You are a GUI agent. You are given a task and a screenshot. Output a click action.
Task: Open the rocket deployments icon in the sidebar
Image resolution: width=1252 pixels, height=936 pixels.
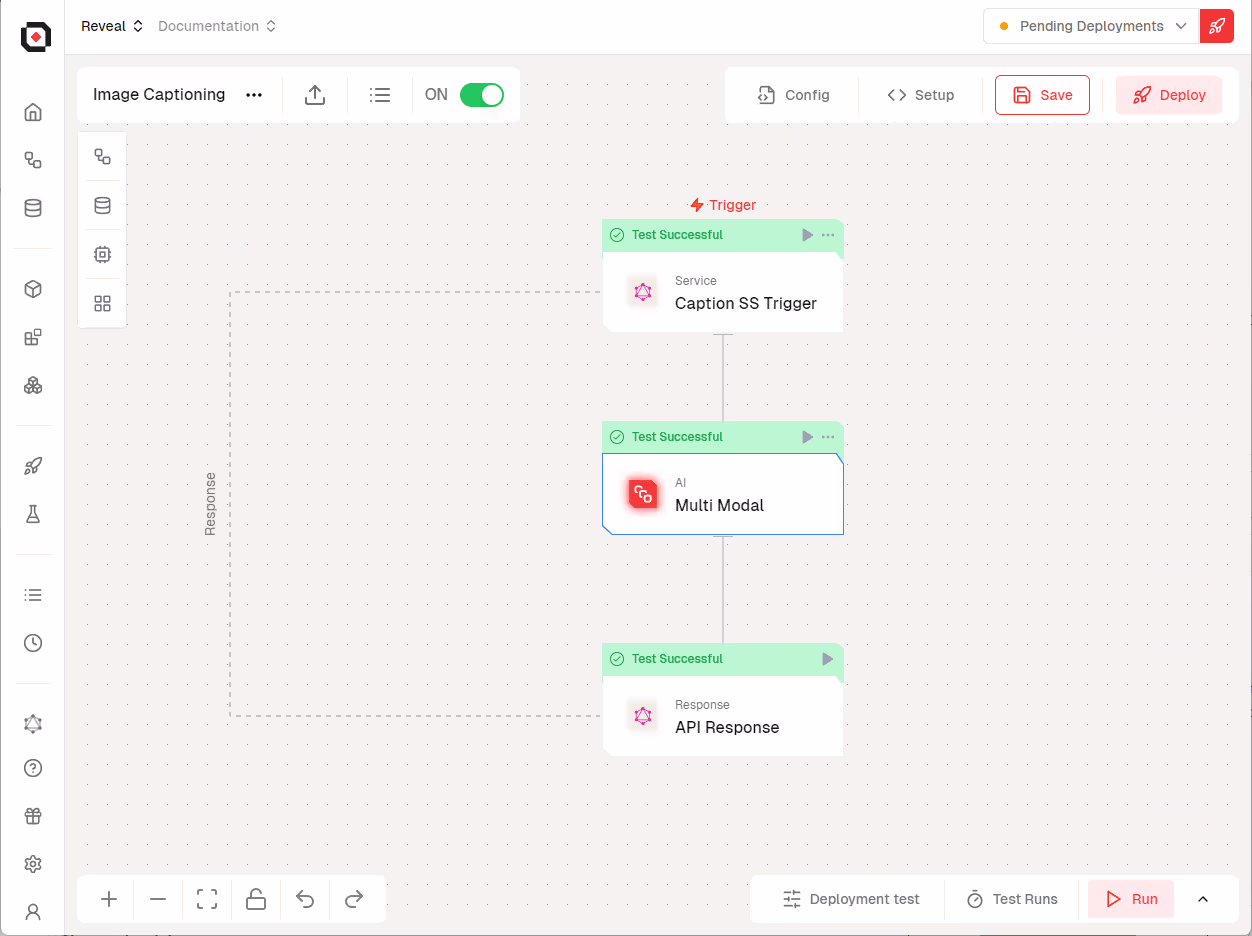tap(33, 466)
